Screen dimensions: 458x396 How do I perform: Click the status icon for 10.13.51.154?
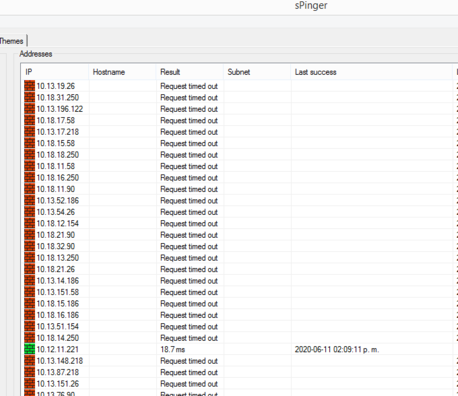[29, 326]
